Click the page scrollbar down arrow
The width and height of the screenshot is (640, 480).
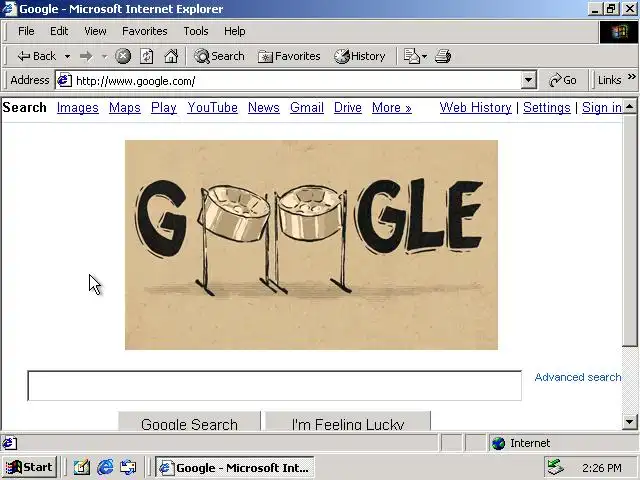click(x=629, y=422)
